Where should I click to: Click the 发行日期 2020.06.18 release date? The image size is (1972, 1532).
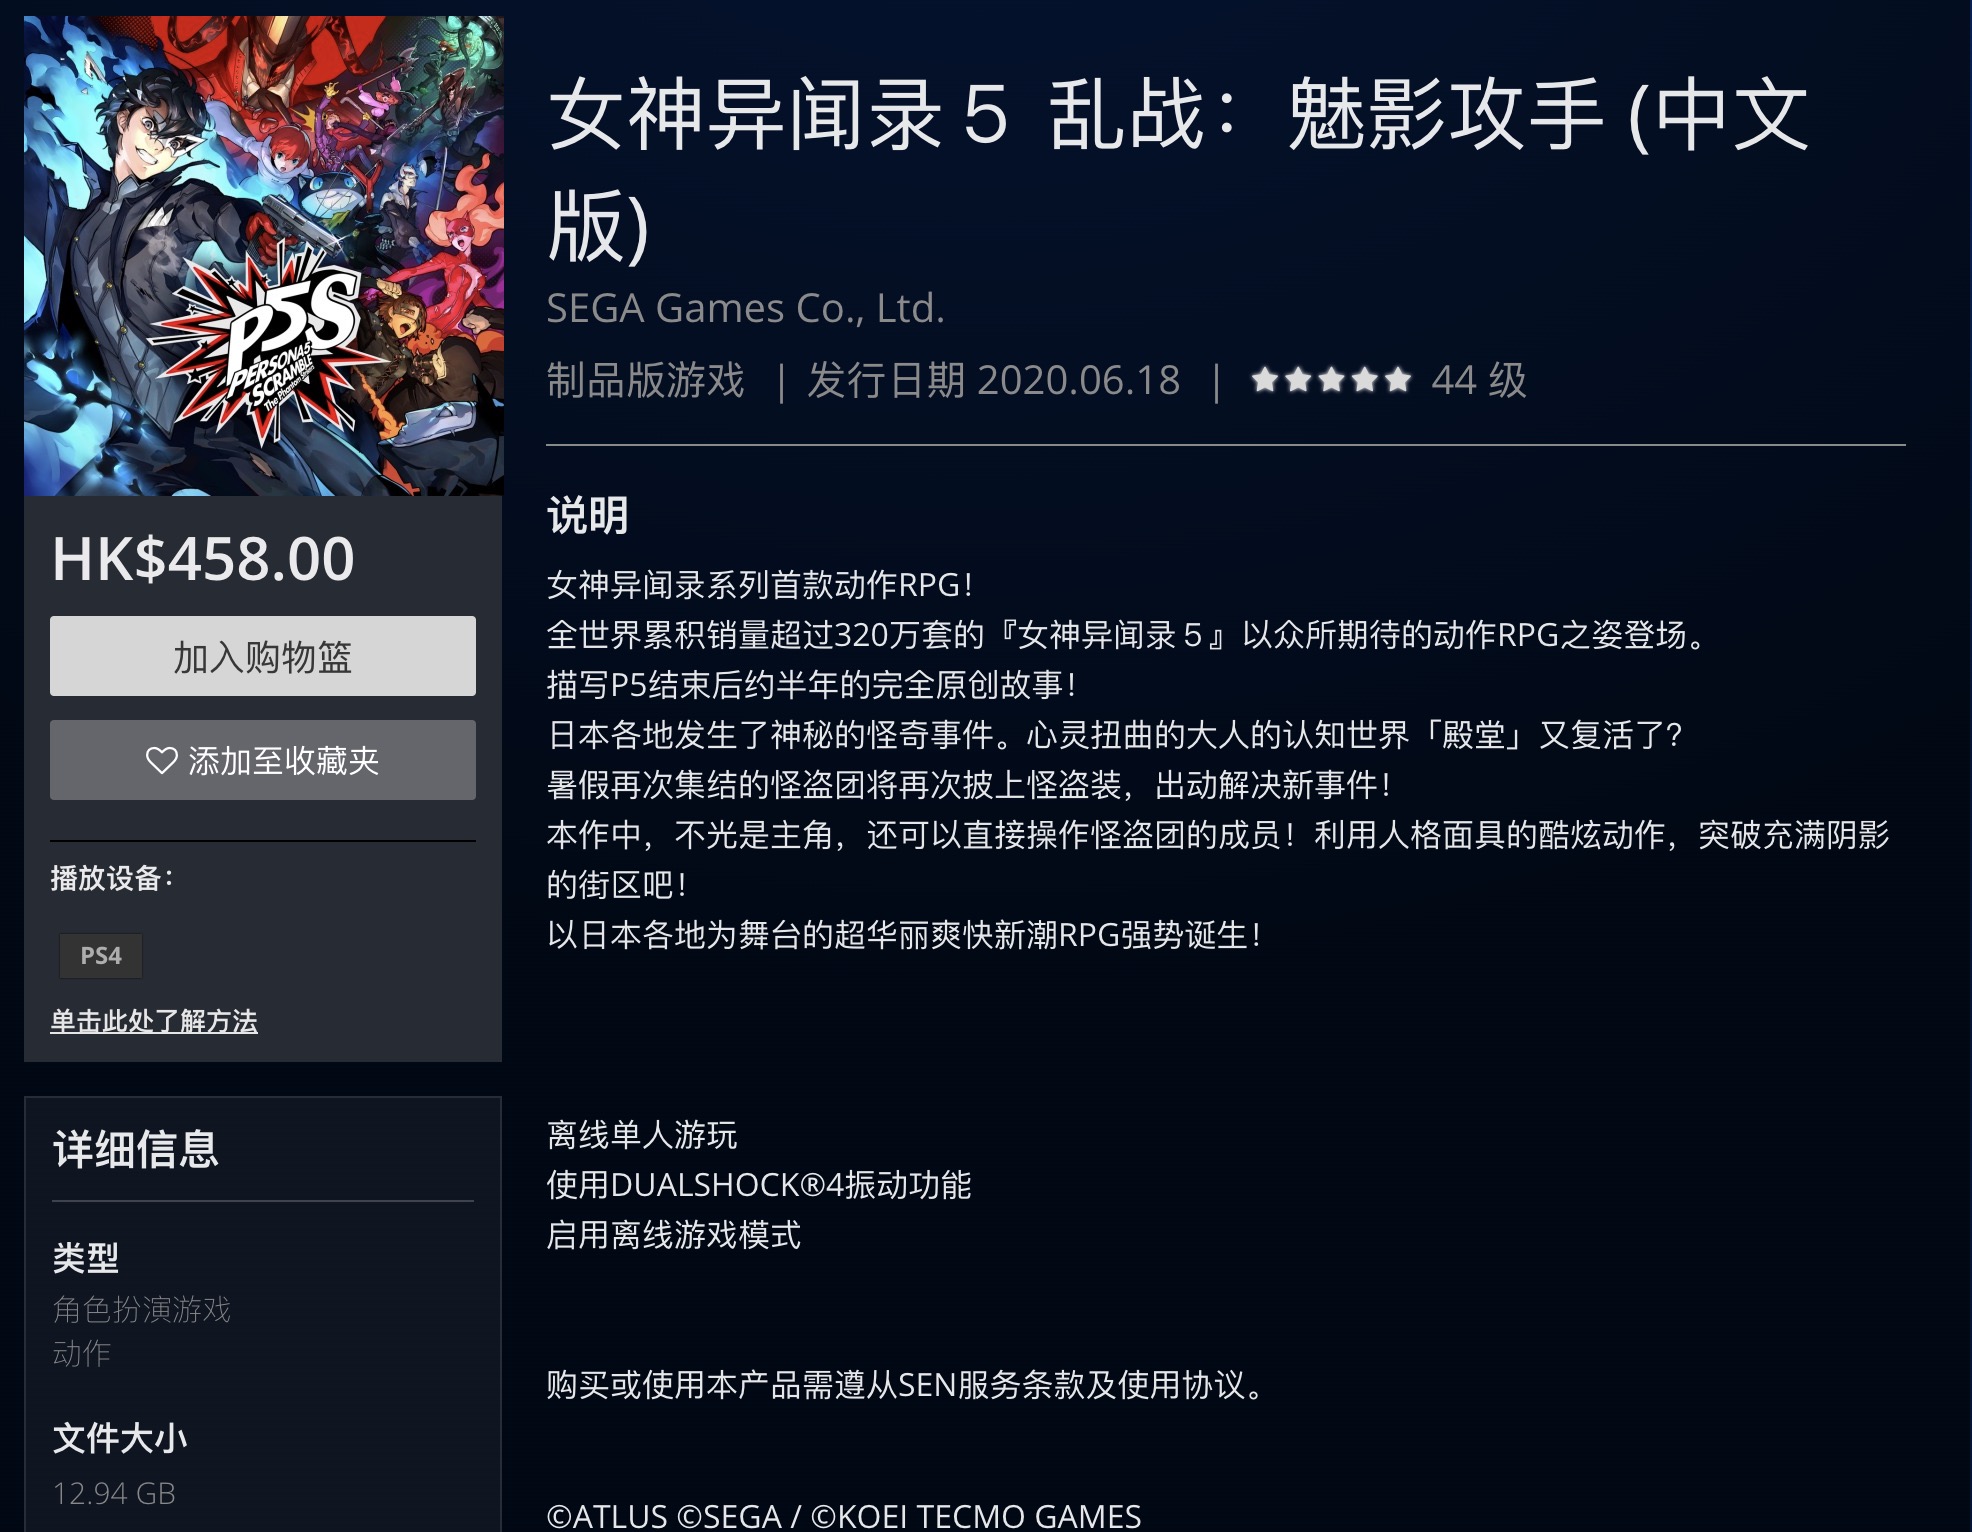(994, 380)
